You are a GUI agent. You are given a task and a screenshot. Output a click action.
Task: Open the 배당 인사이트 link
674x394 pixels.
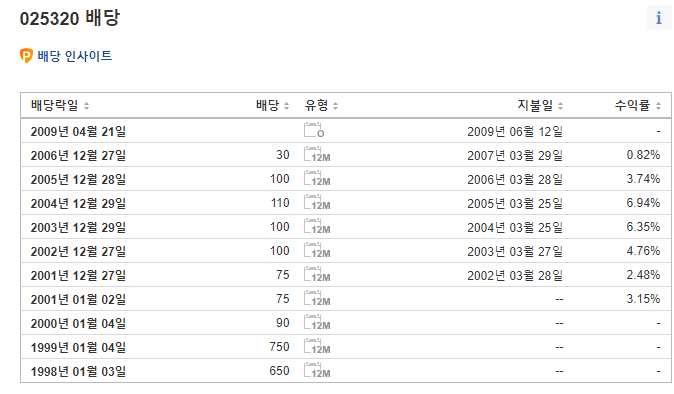(x=74, y=56)
